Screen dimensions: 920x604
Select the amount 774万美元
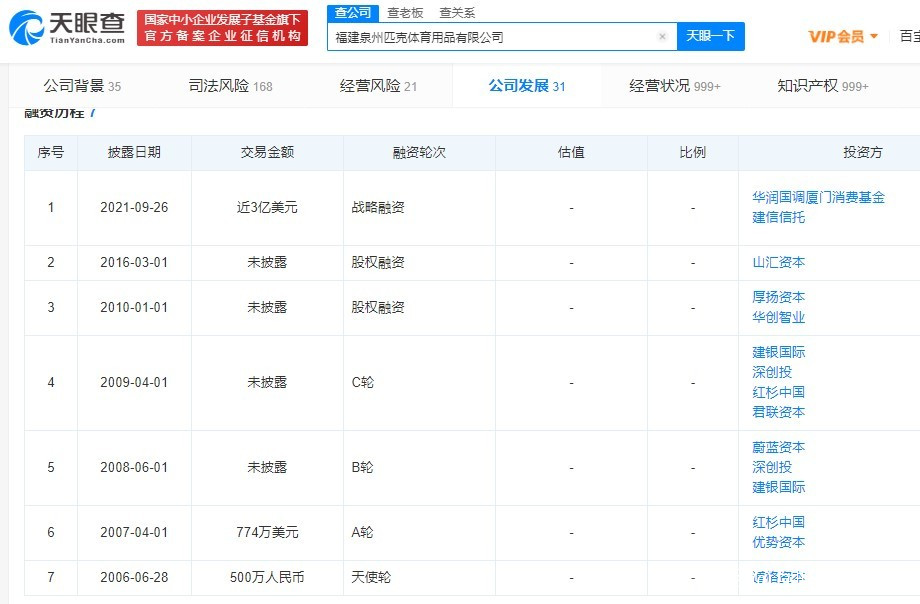267,532
